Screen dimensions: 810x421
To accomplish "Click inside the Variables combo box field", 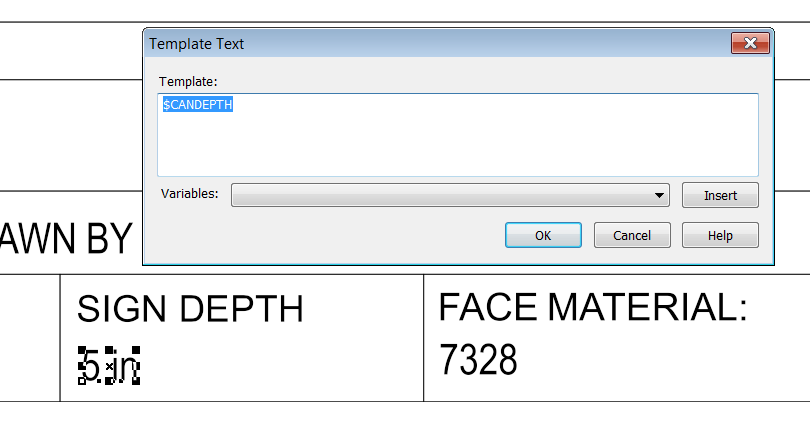I will pos(440,196).
